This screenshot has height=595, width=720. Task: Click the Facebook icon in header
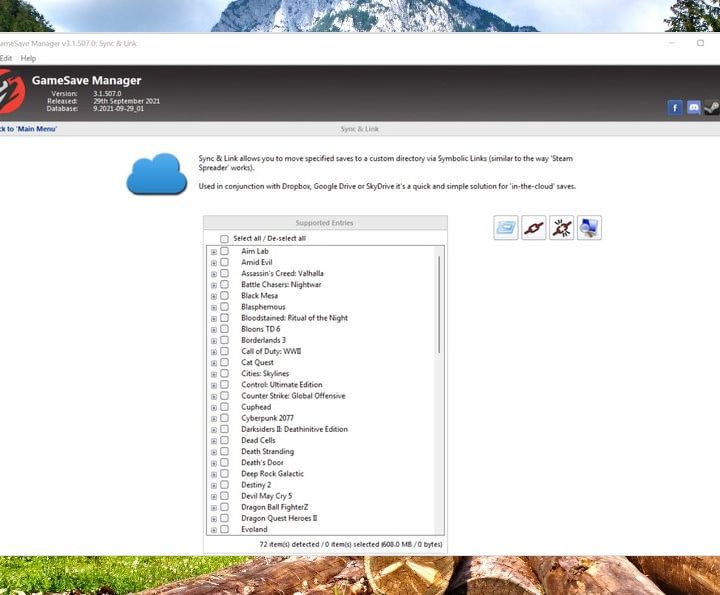click(x=675, y=108)
